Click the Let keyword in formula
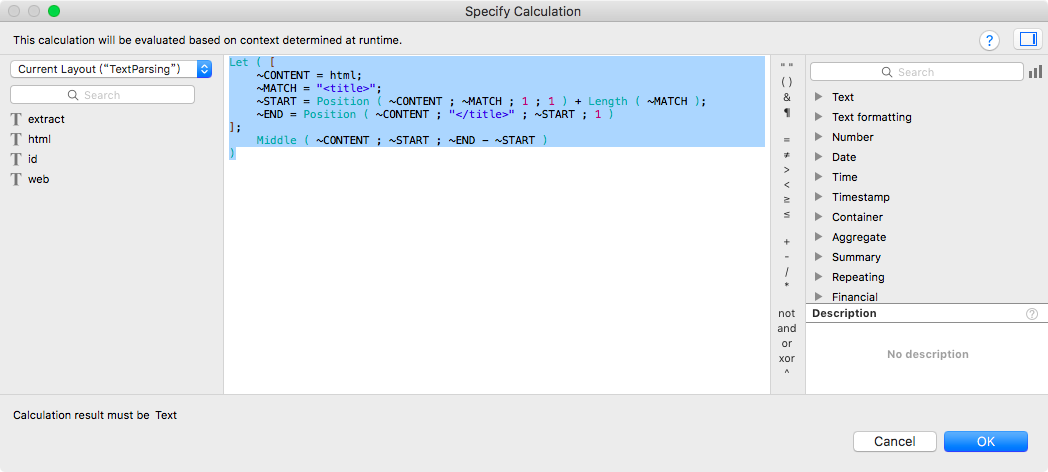The height and width of the screenshot is (472, 1048). pyautogui.click(x=239, y=62)
